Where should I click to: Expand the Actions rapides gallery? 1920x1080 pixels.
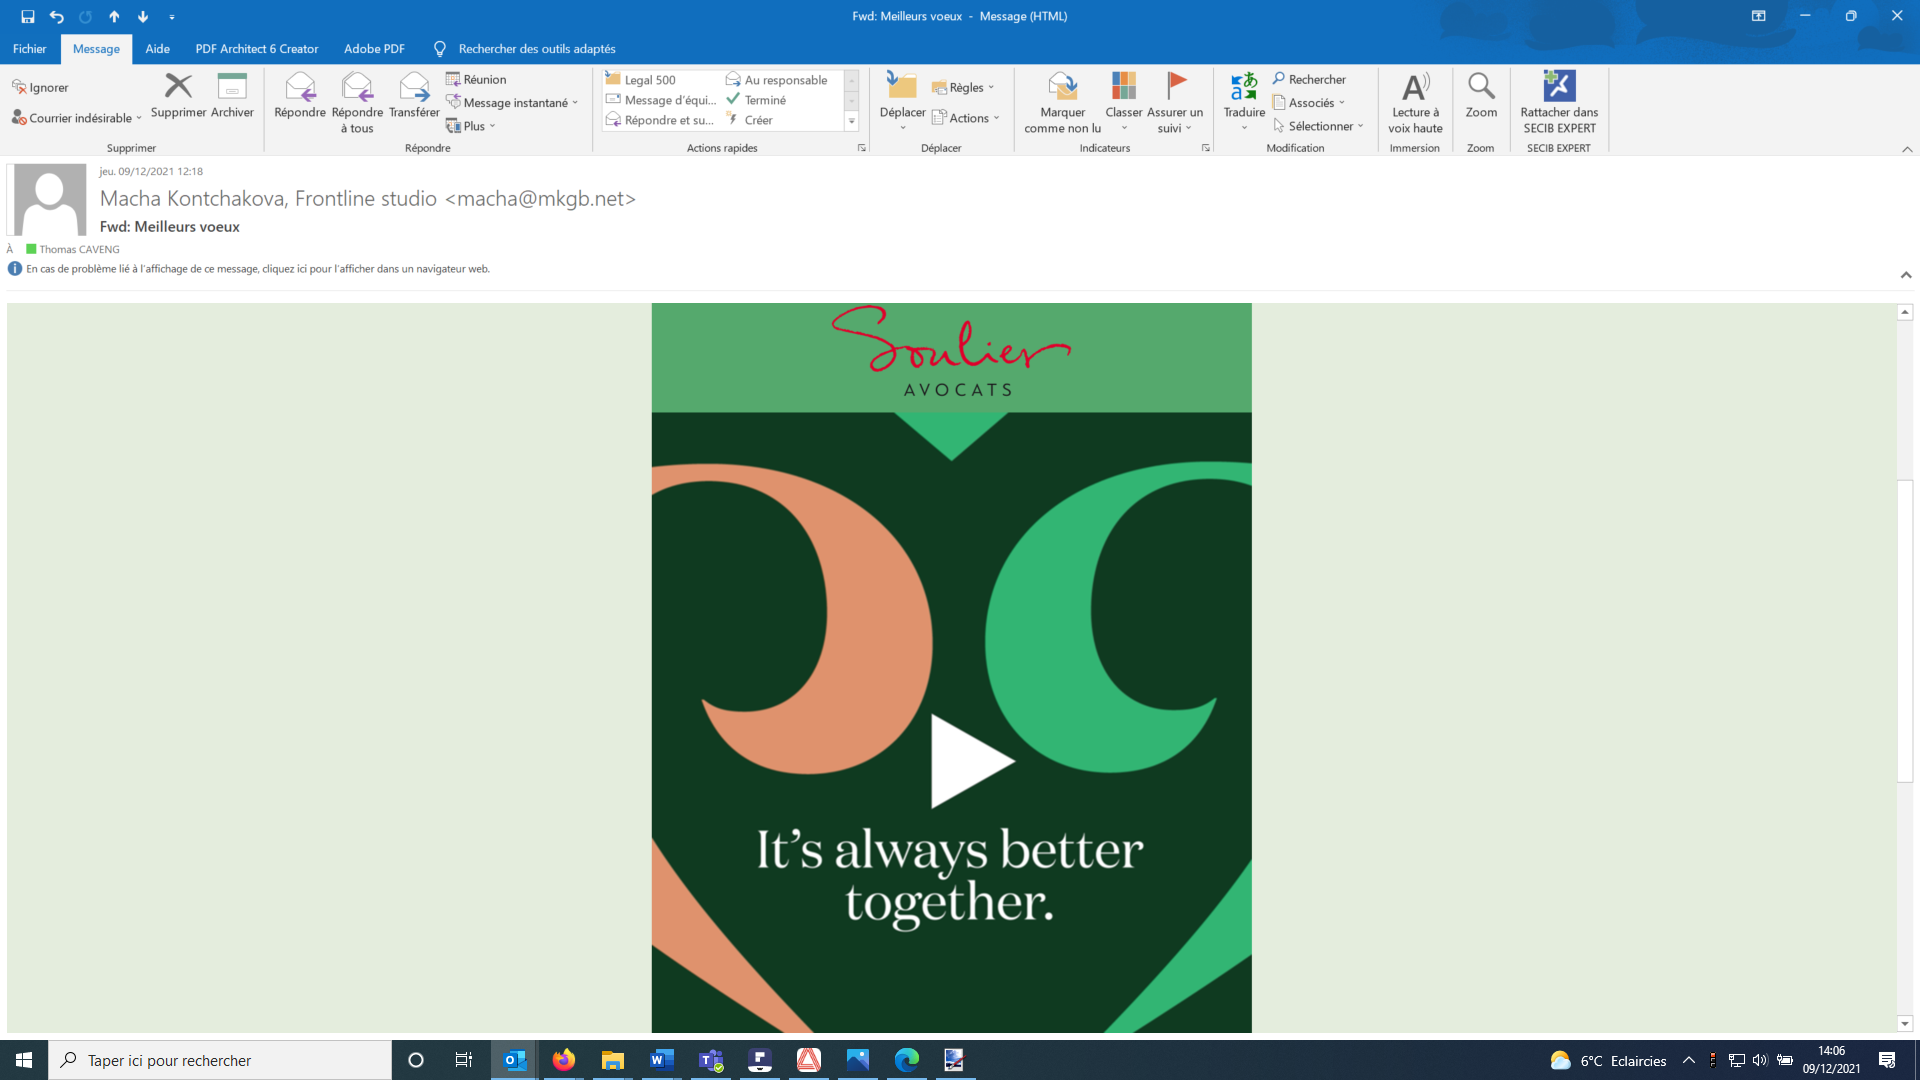pyautogui.click(x=852, y=121)
